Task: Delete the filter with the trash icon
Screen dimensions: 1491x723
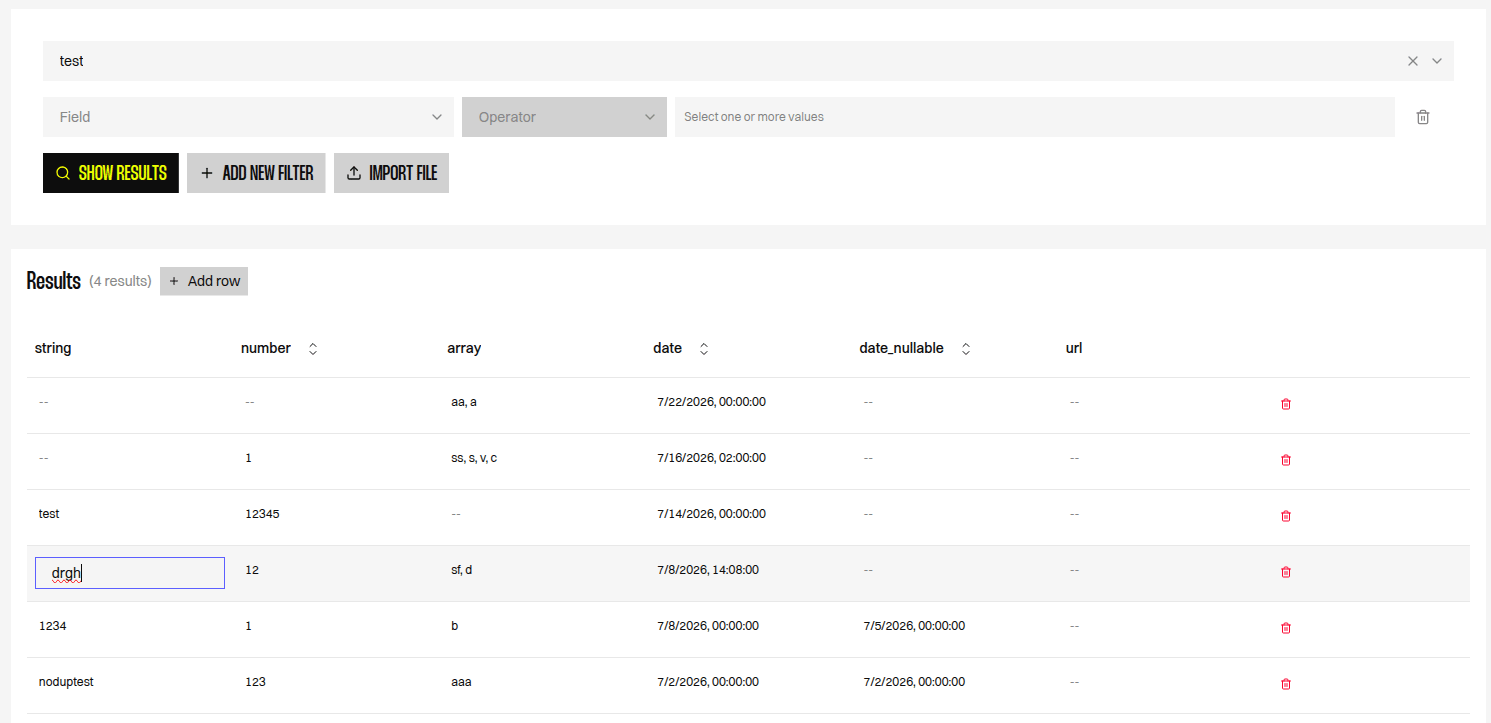Action: (x=1423, y=117)
